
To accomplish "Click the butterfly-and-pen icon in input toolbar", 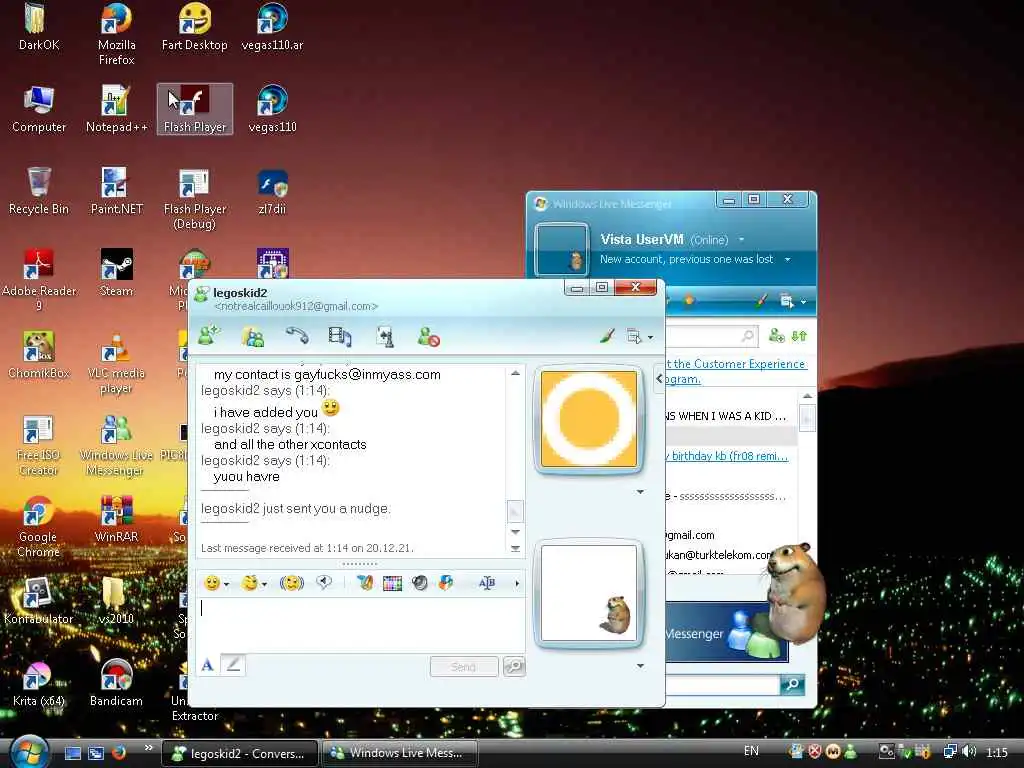I will click(x=365, y=583).
